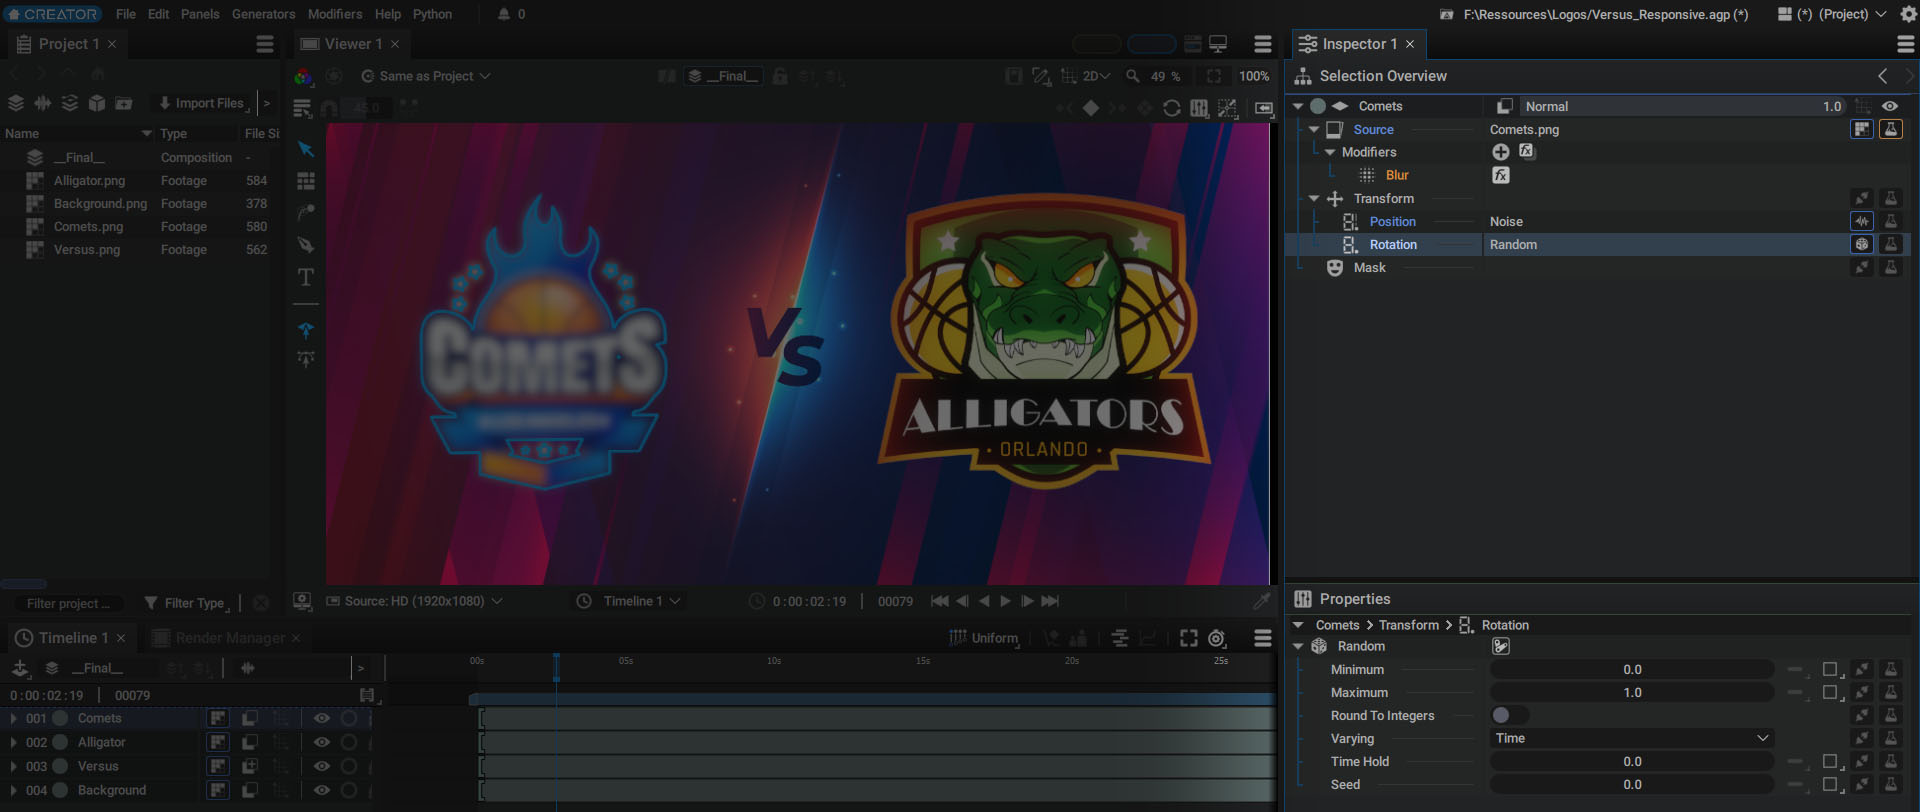This screenshot has width=1920, height=812.
Task: Open the Inspector panel hamburger menu
Action: [x=1906, y=44]
